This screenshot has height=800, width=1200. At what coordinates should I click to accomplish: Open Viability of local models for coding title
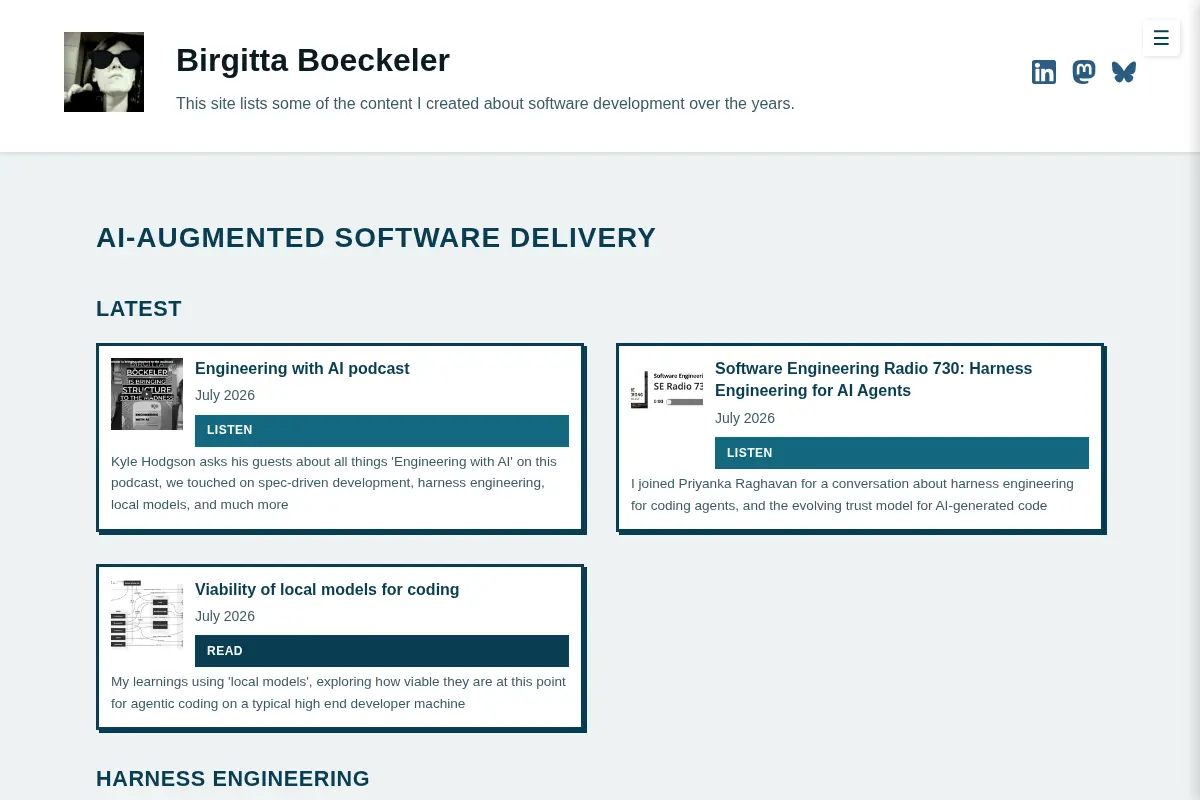click(x=327, y=589)
